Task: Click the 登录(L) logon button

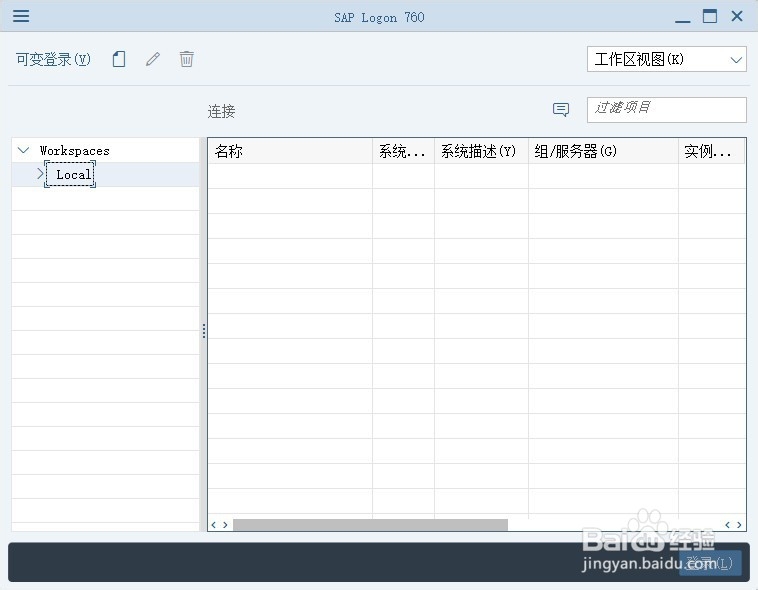Action: click(x=710, y=562)
